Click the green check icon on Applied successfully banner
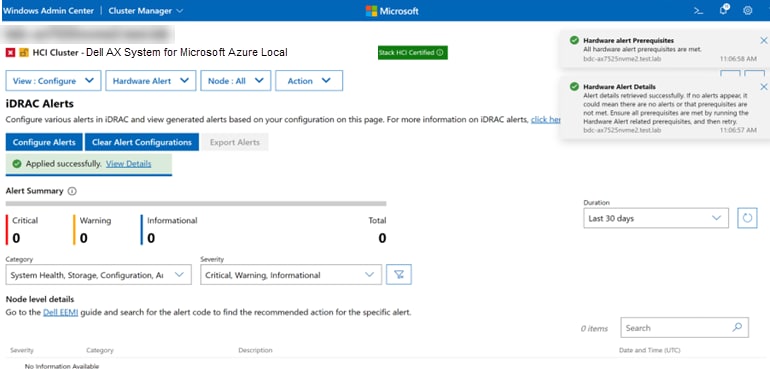This screenshot has width=770, height=369. 17,164
